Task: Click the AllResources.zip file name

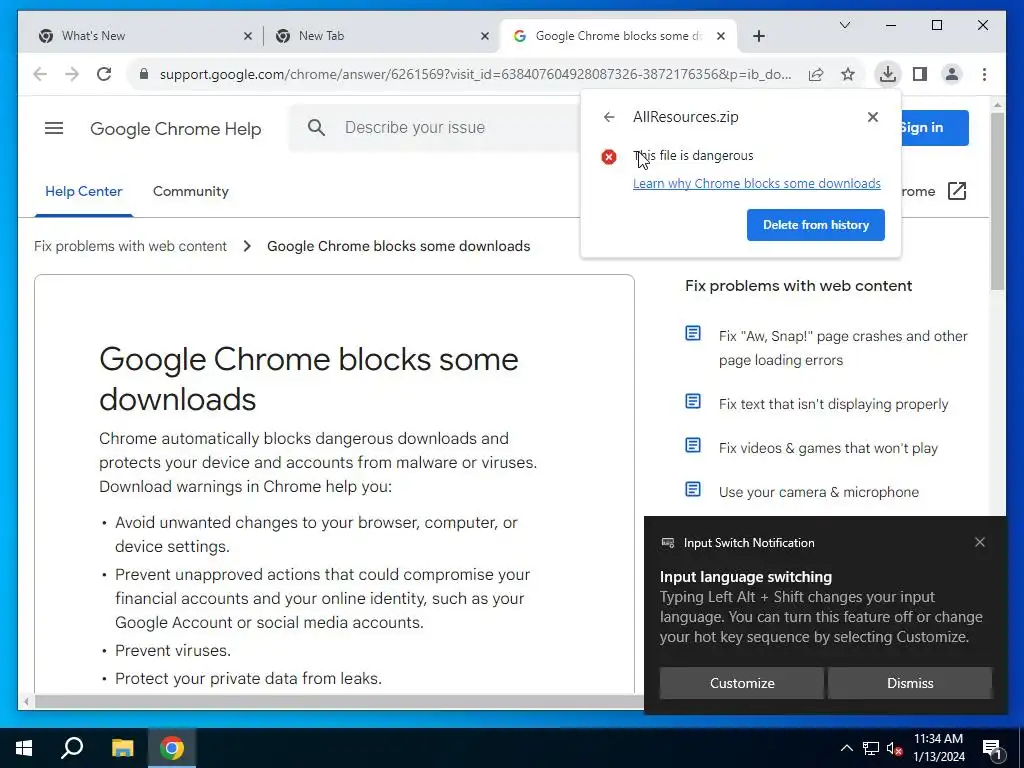Action: coord(685,117)
